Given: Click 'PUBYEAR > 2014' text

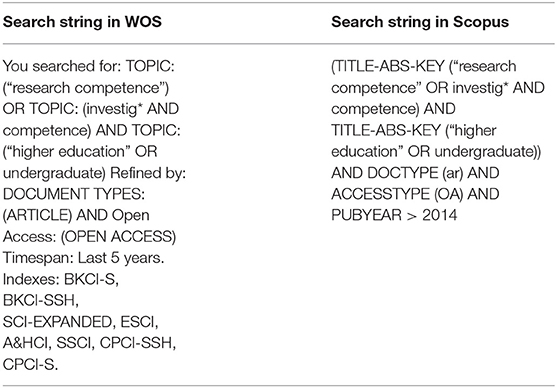Looking at the screenshot, I should coord(394,215).
